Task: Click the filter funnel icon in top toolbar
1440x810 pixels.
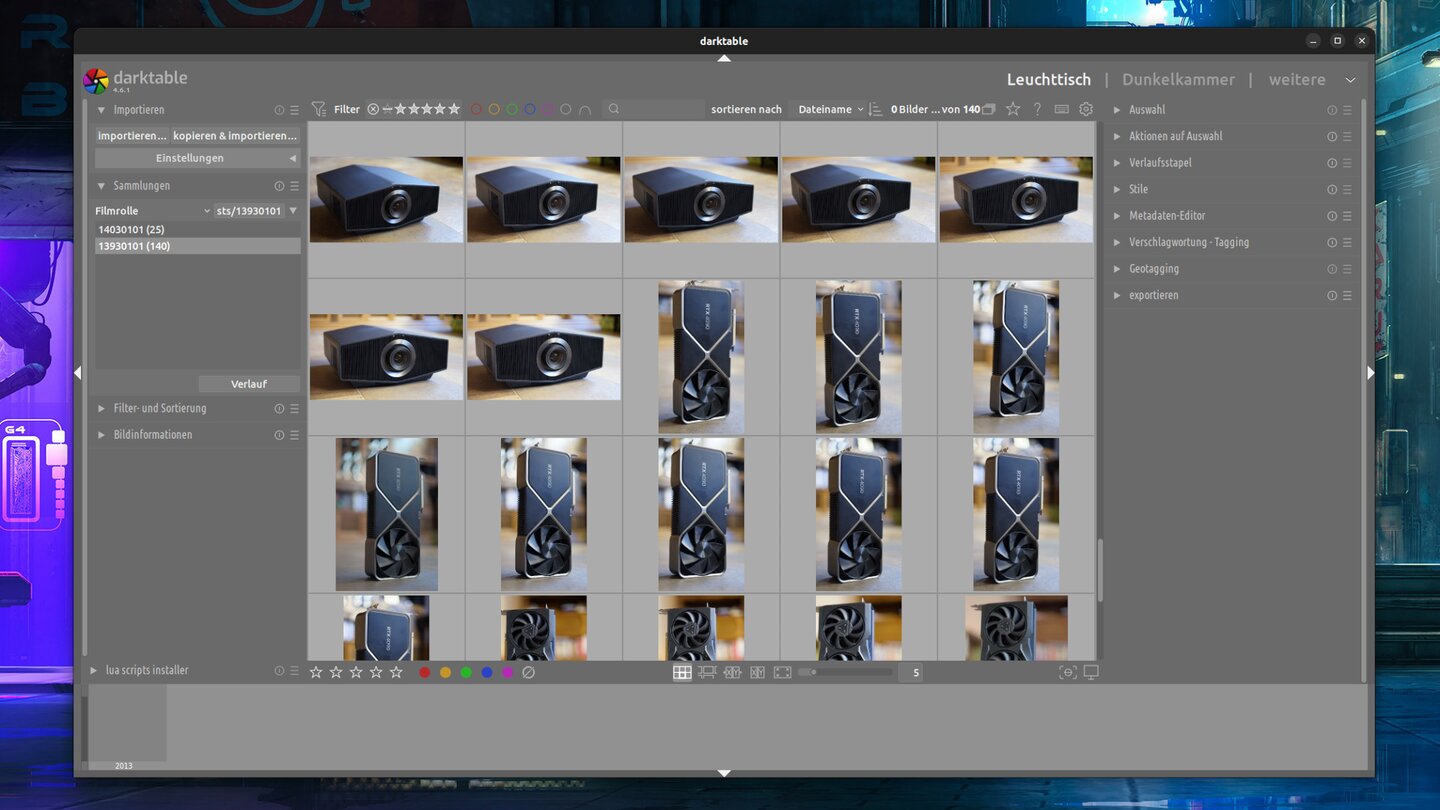Action: [319, 109]
